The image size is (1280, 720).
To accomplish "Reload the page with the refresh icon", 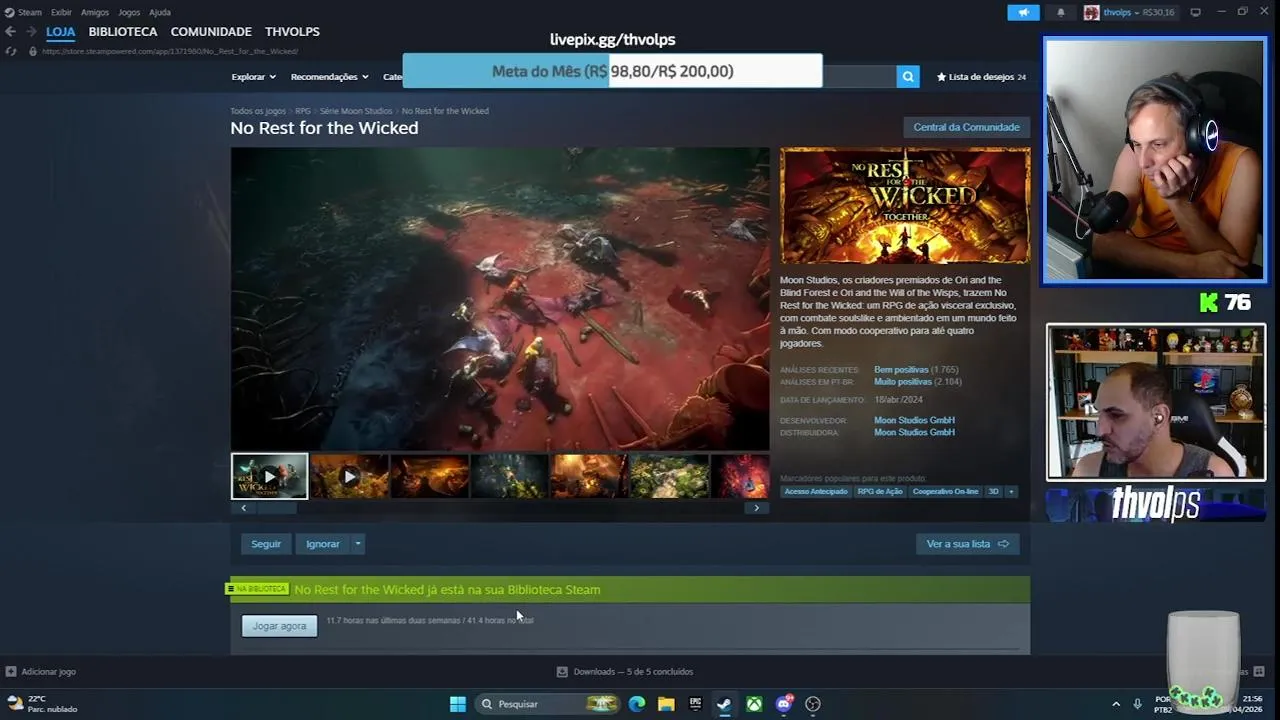I will [10, 51].
